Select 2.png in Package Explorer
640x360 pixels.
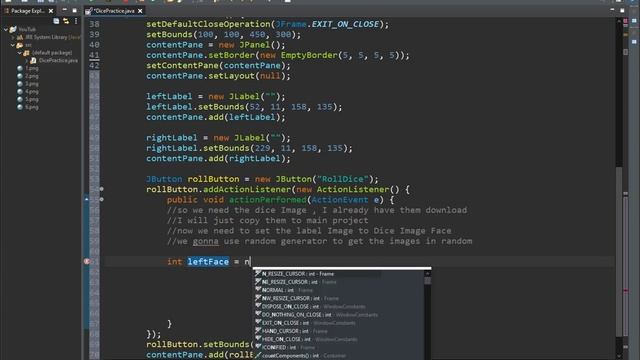(x=32, y=76)
